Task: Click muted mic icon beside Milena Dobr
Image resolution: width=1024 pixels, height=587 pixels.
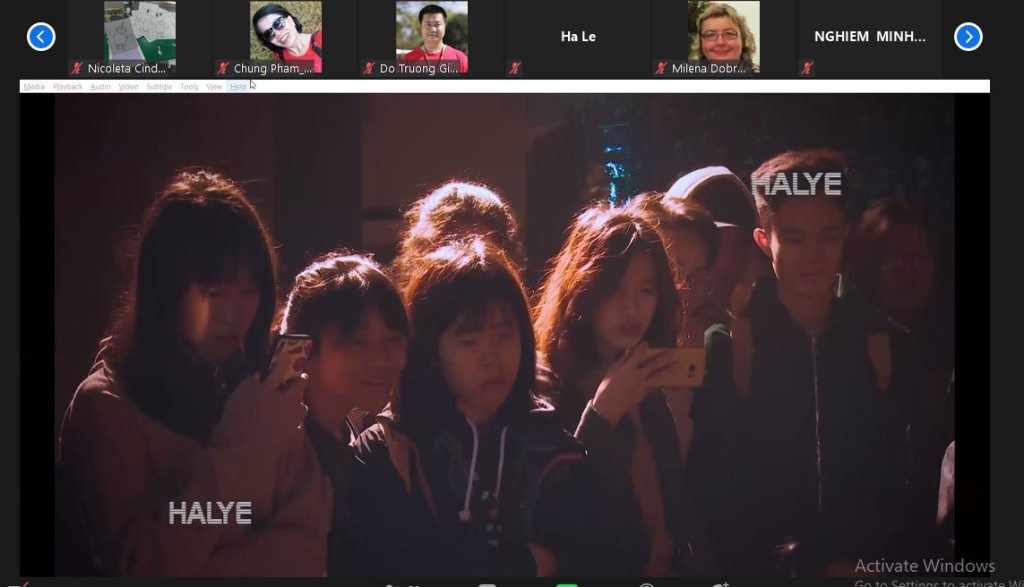Action: click(660, 69)
